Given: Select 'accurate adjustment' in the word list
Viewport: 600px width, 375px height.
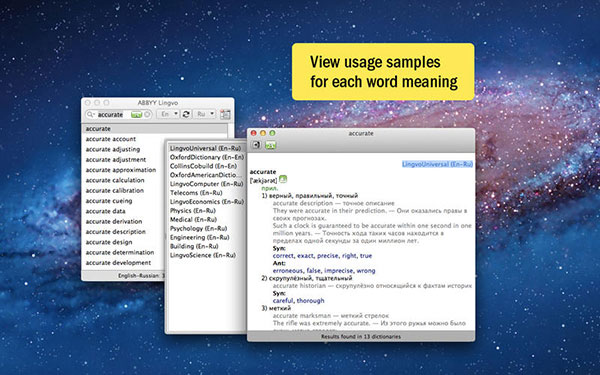Looking at the screenshot, I should [116, 160].
